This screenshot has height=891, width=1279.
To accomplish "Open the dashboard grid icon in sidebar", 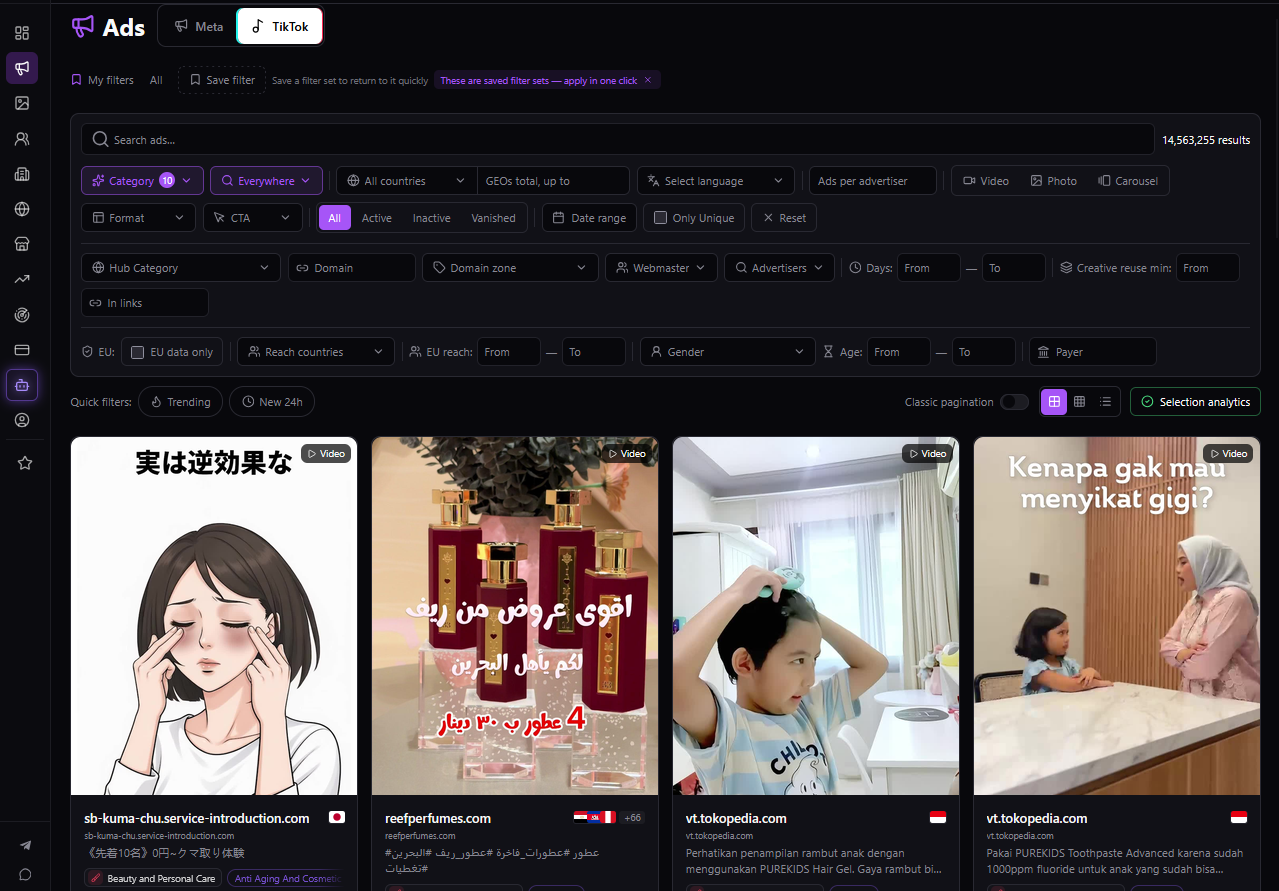I will click(22, 33).
